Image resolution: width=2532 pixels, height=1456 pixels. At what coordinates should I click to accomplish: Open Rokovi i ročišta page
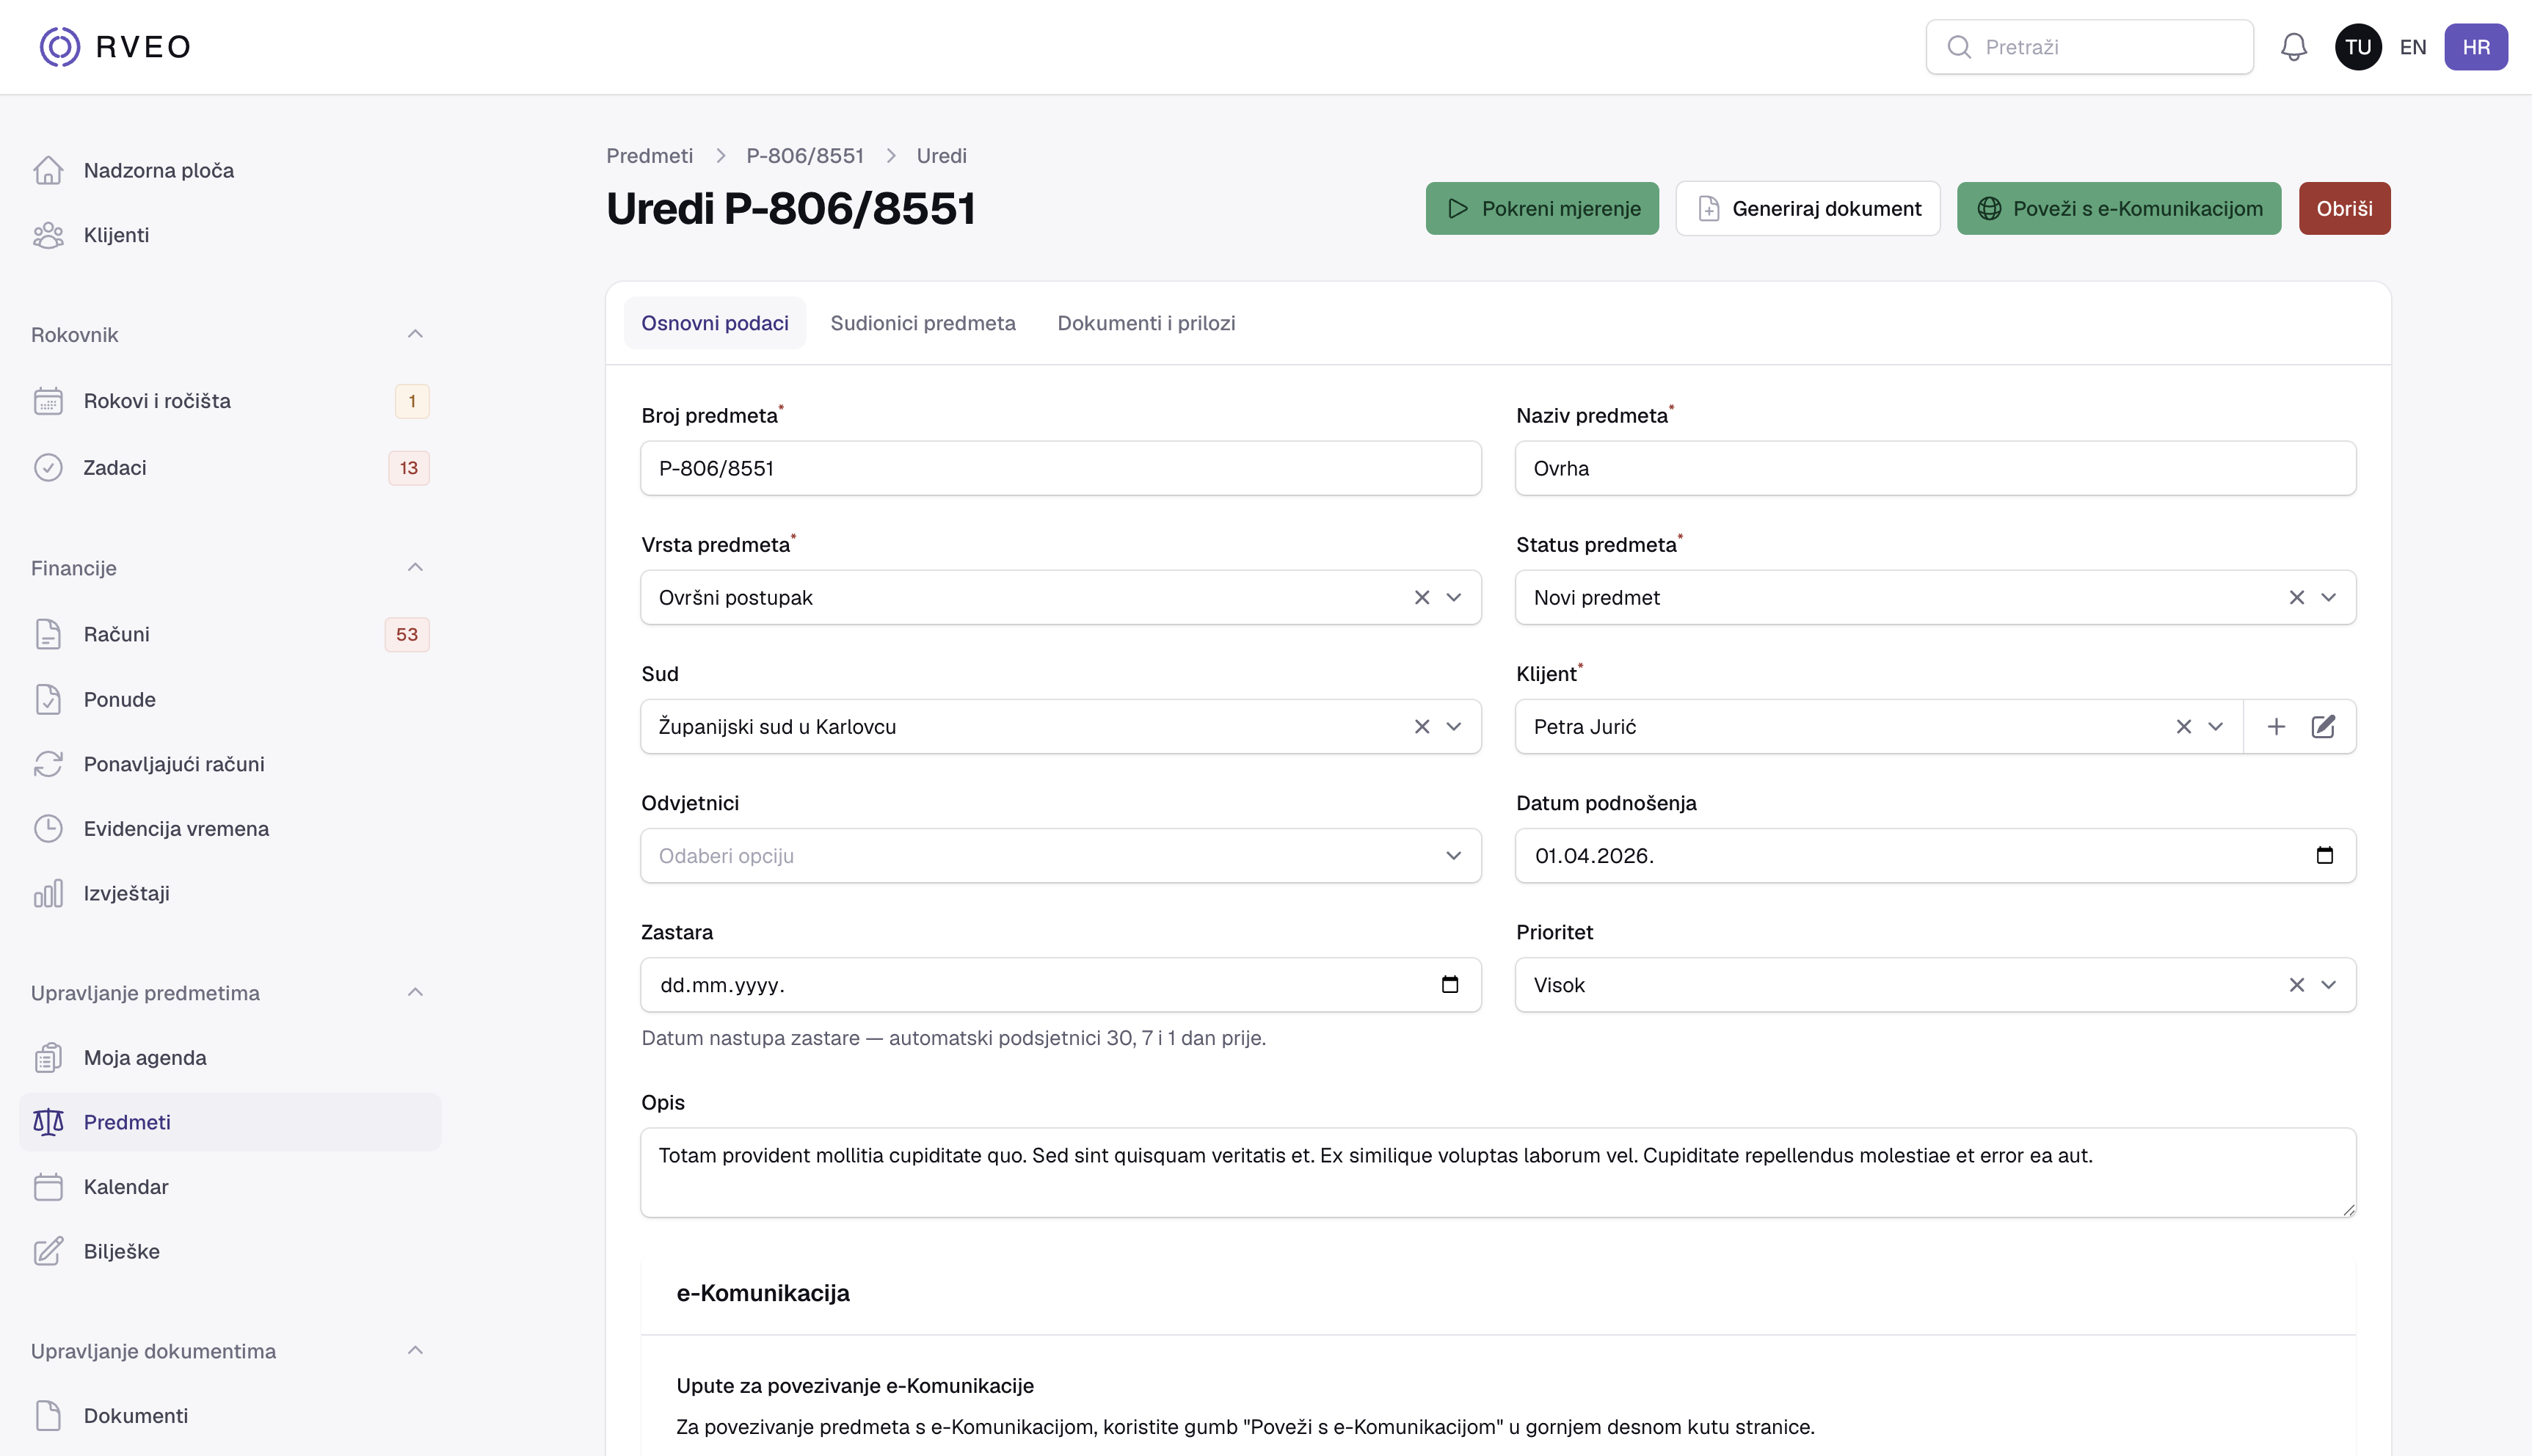tap(230, 401)
